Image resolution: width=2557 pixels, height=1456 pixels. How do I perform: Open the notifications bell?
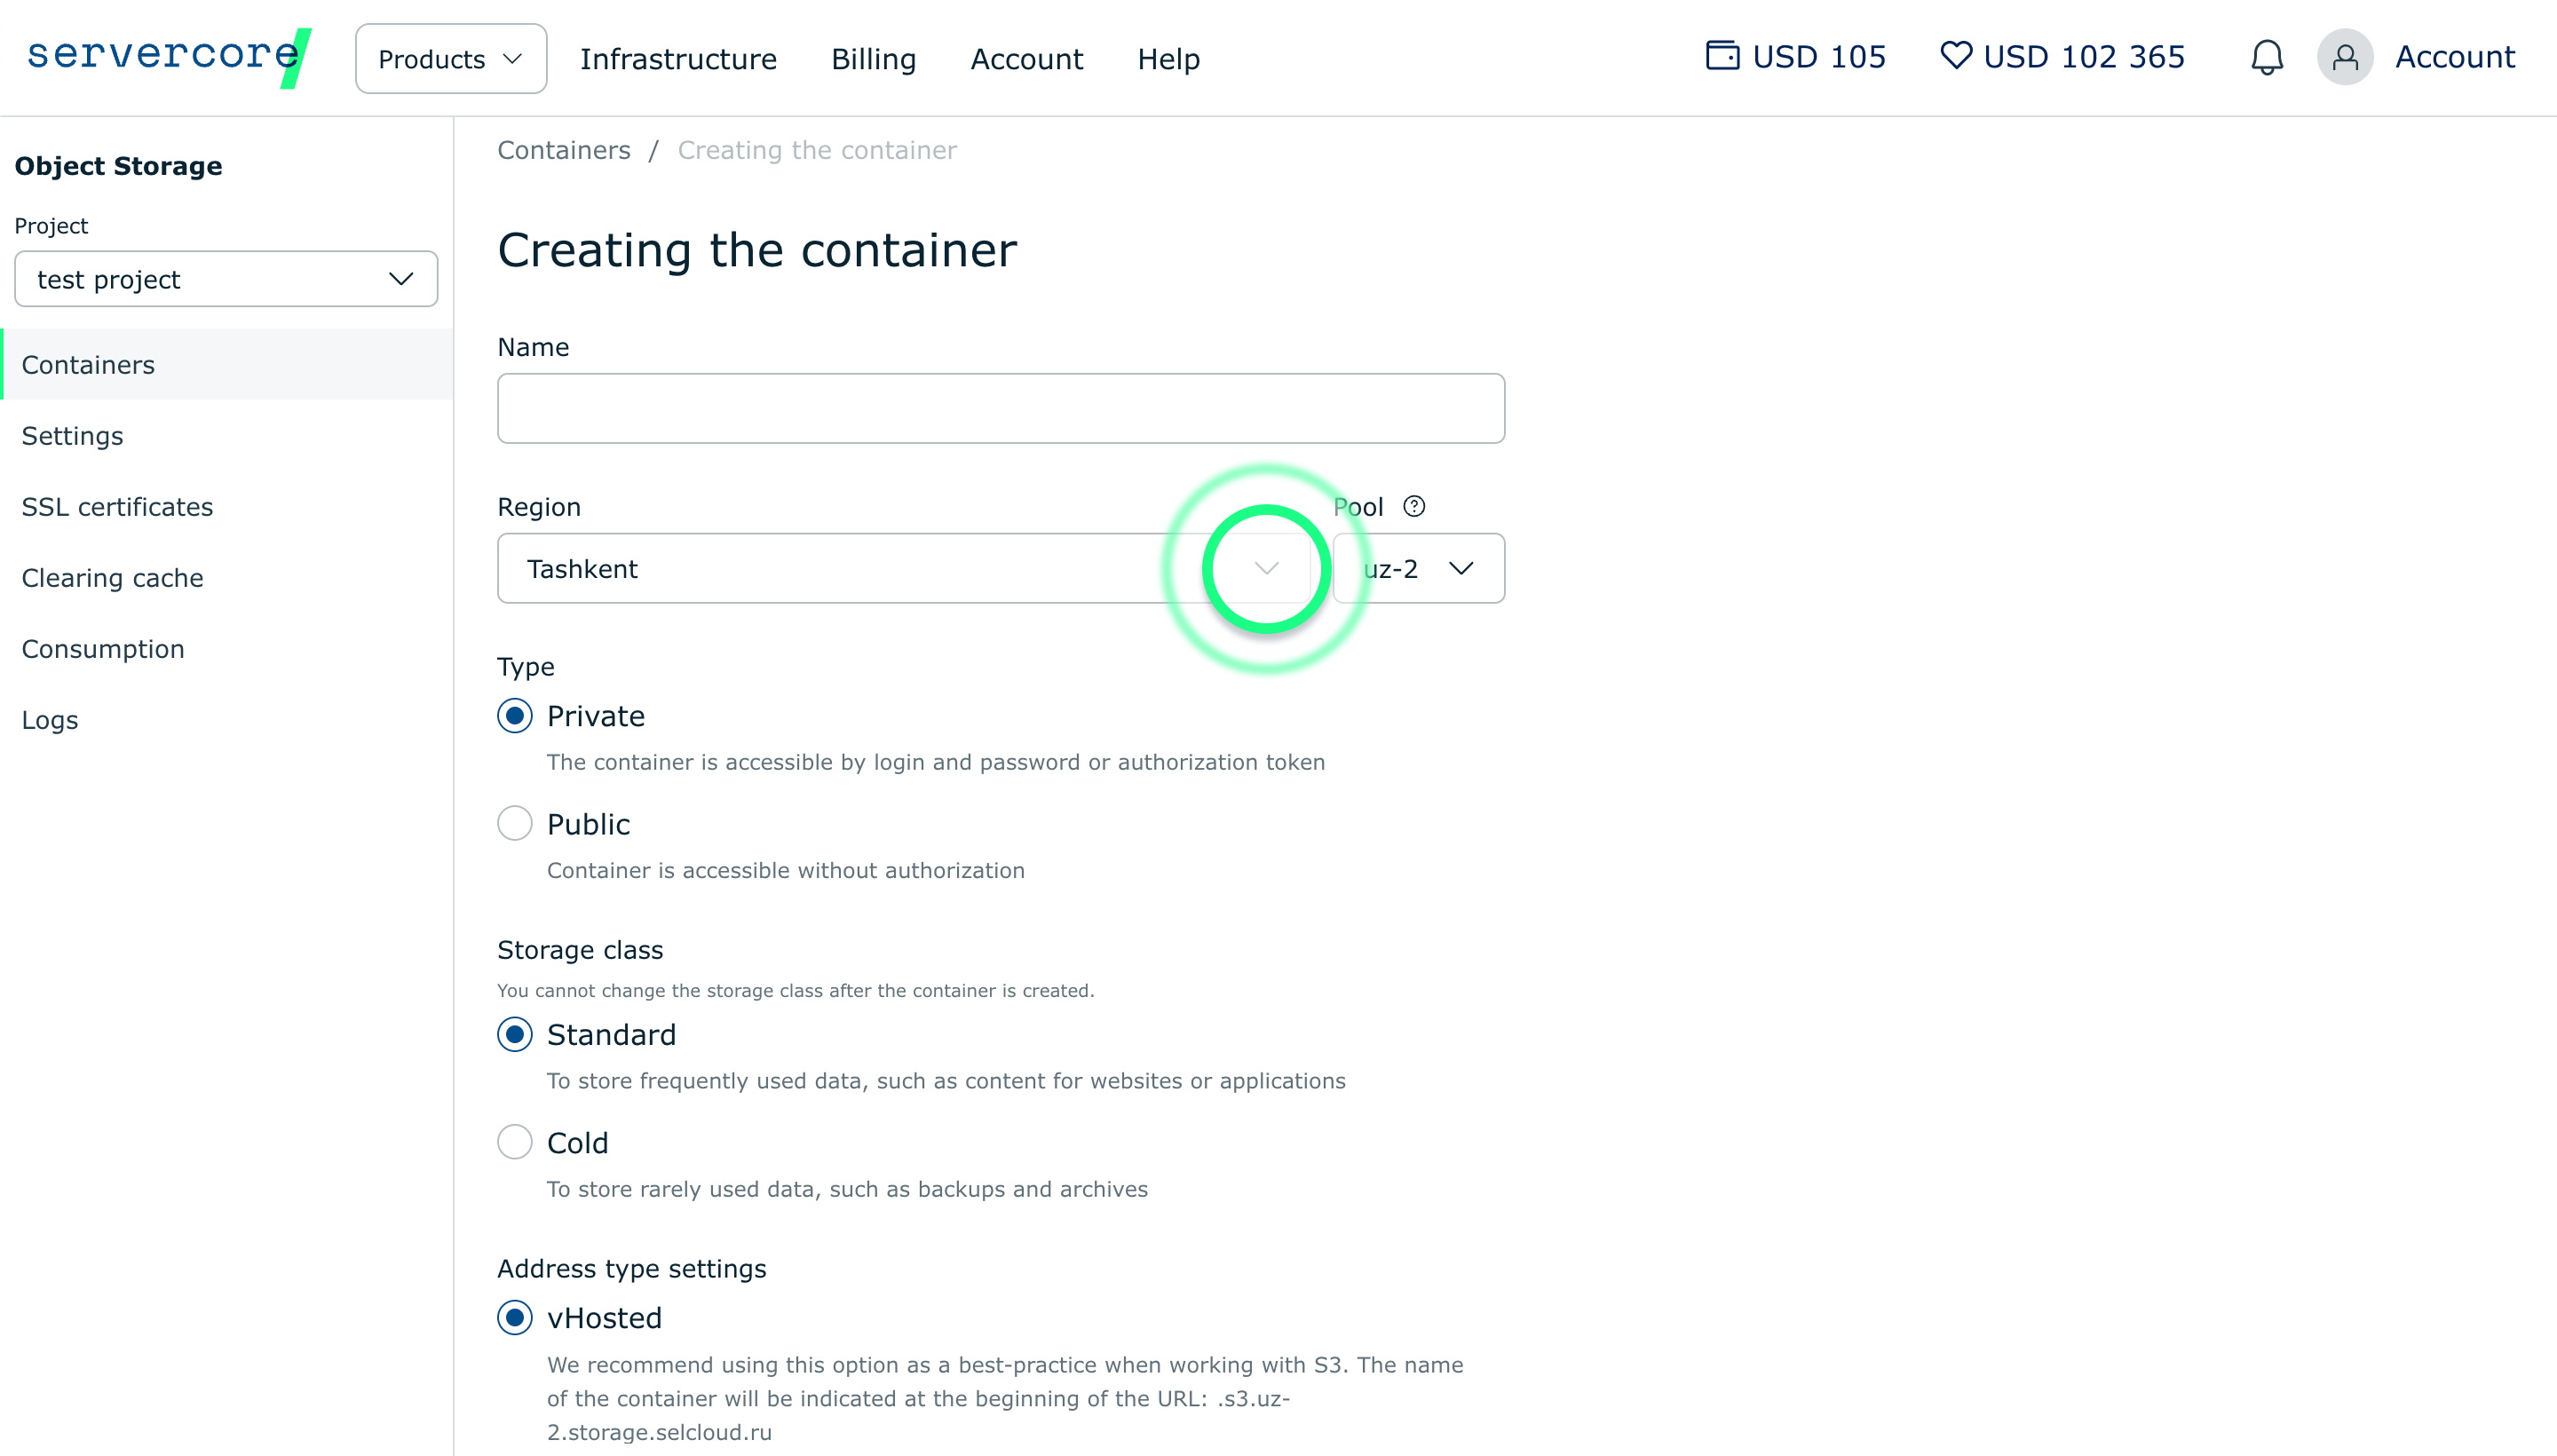pos(2266,57)
